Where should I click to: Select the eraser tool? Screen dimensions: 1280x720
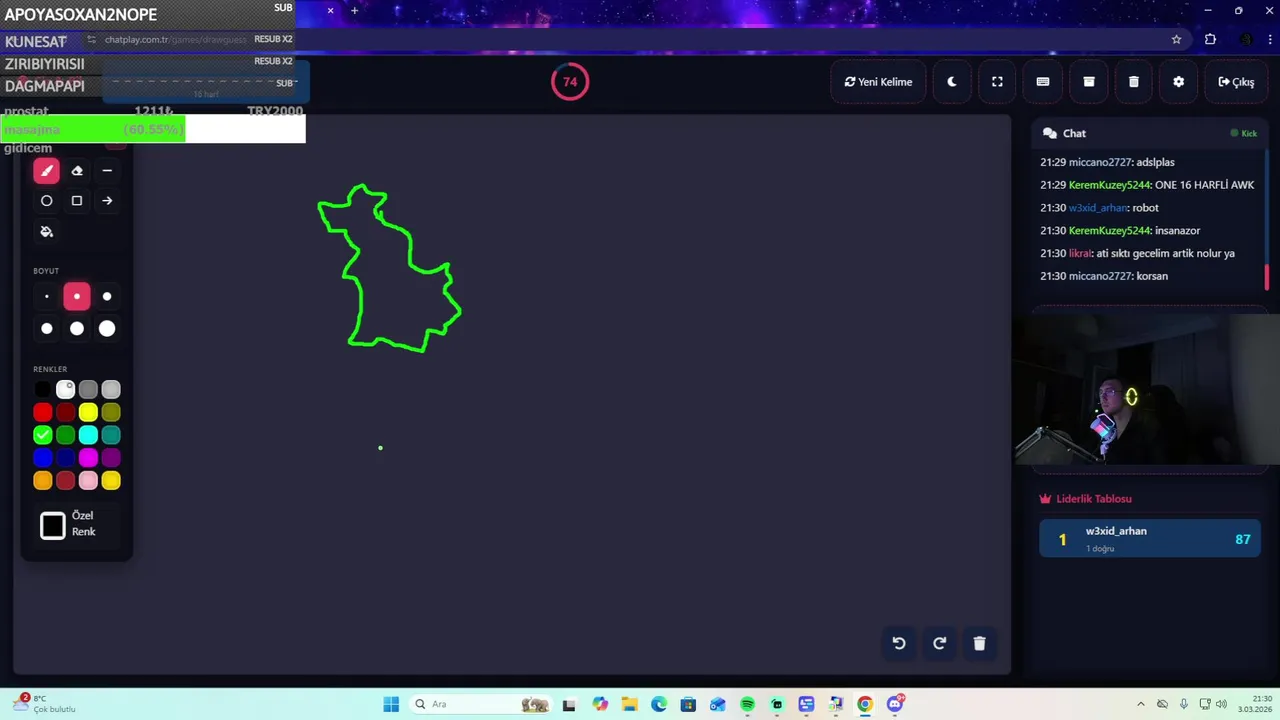(77, 171)
